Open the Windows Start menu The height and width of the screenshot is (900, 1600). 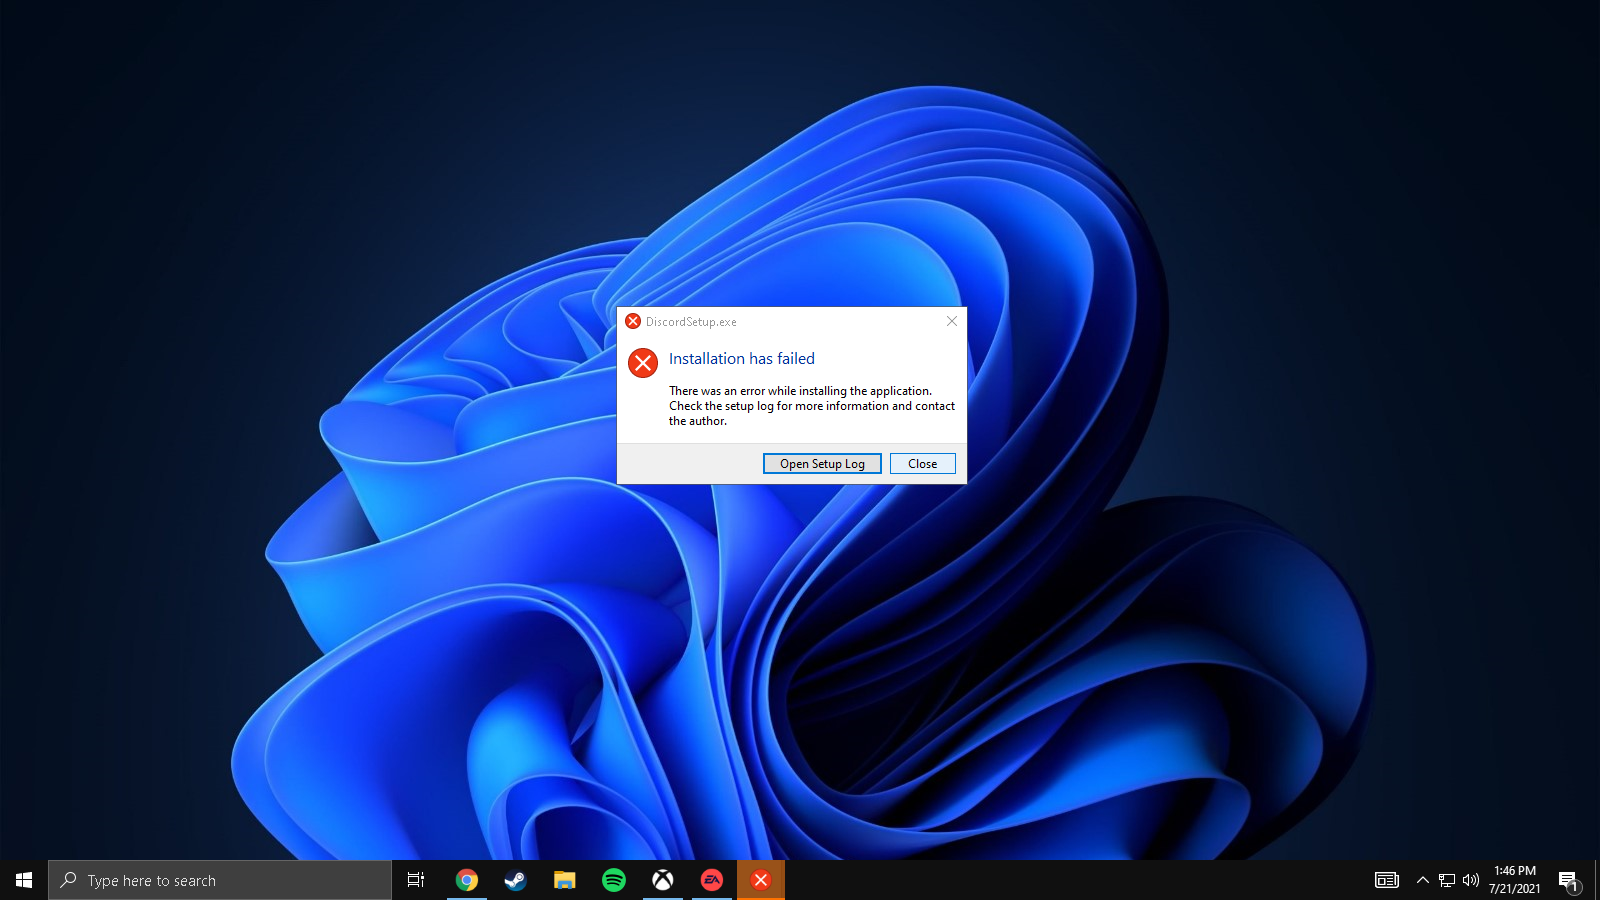pyautogui.click(x=24, y=880)
